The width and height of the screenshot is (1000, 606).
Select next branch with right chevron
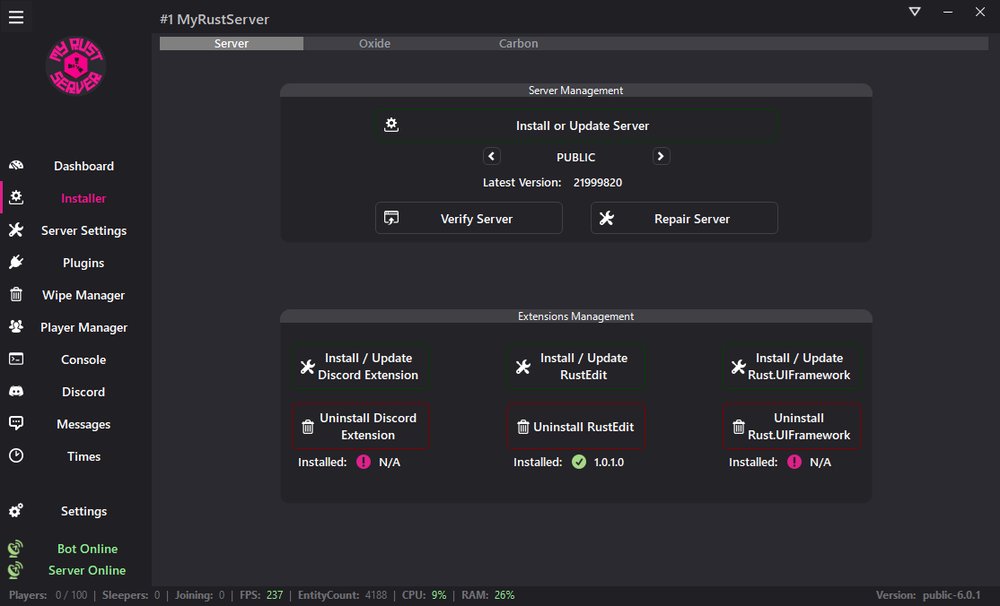tap(661, 156)
